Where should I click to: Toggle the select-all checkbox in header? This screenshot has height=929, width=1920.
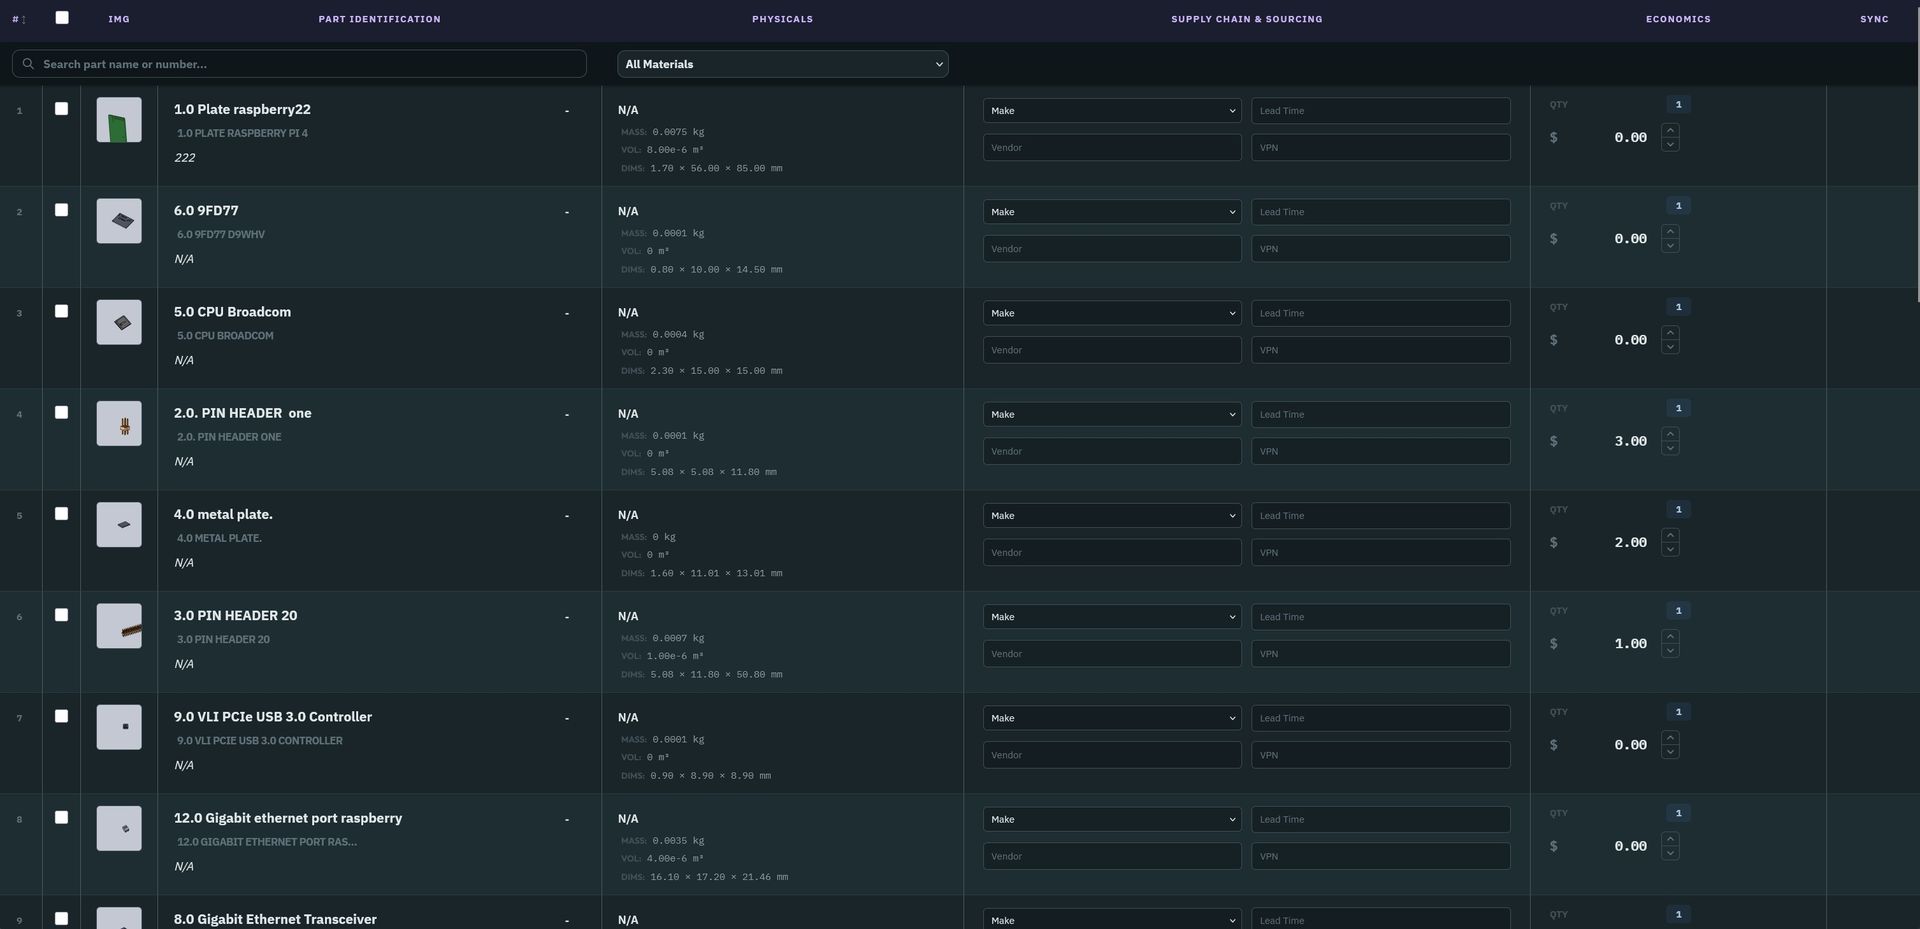pos(62,18)
